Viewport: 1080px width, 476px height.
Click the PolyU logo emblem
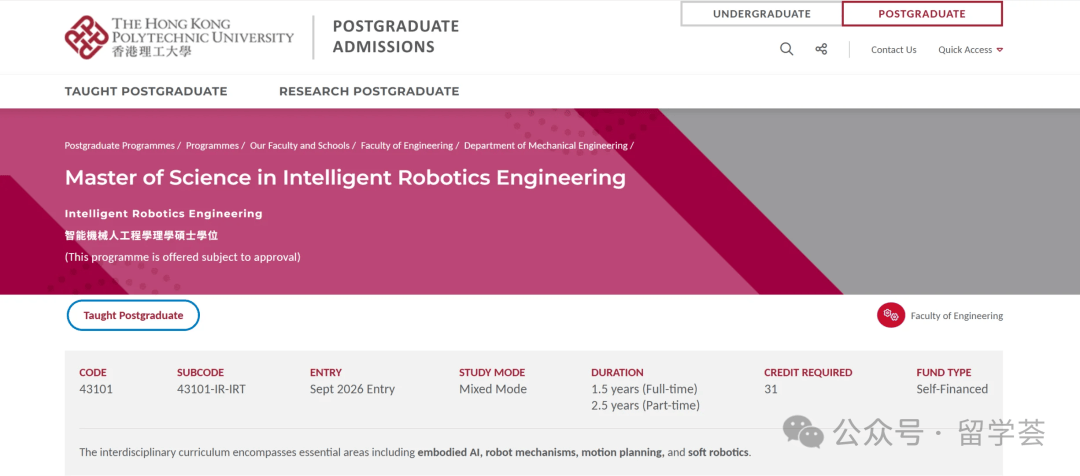[x=87, y=37]
